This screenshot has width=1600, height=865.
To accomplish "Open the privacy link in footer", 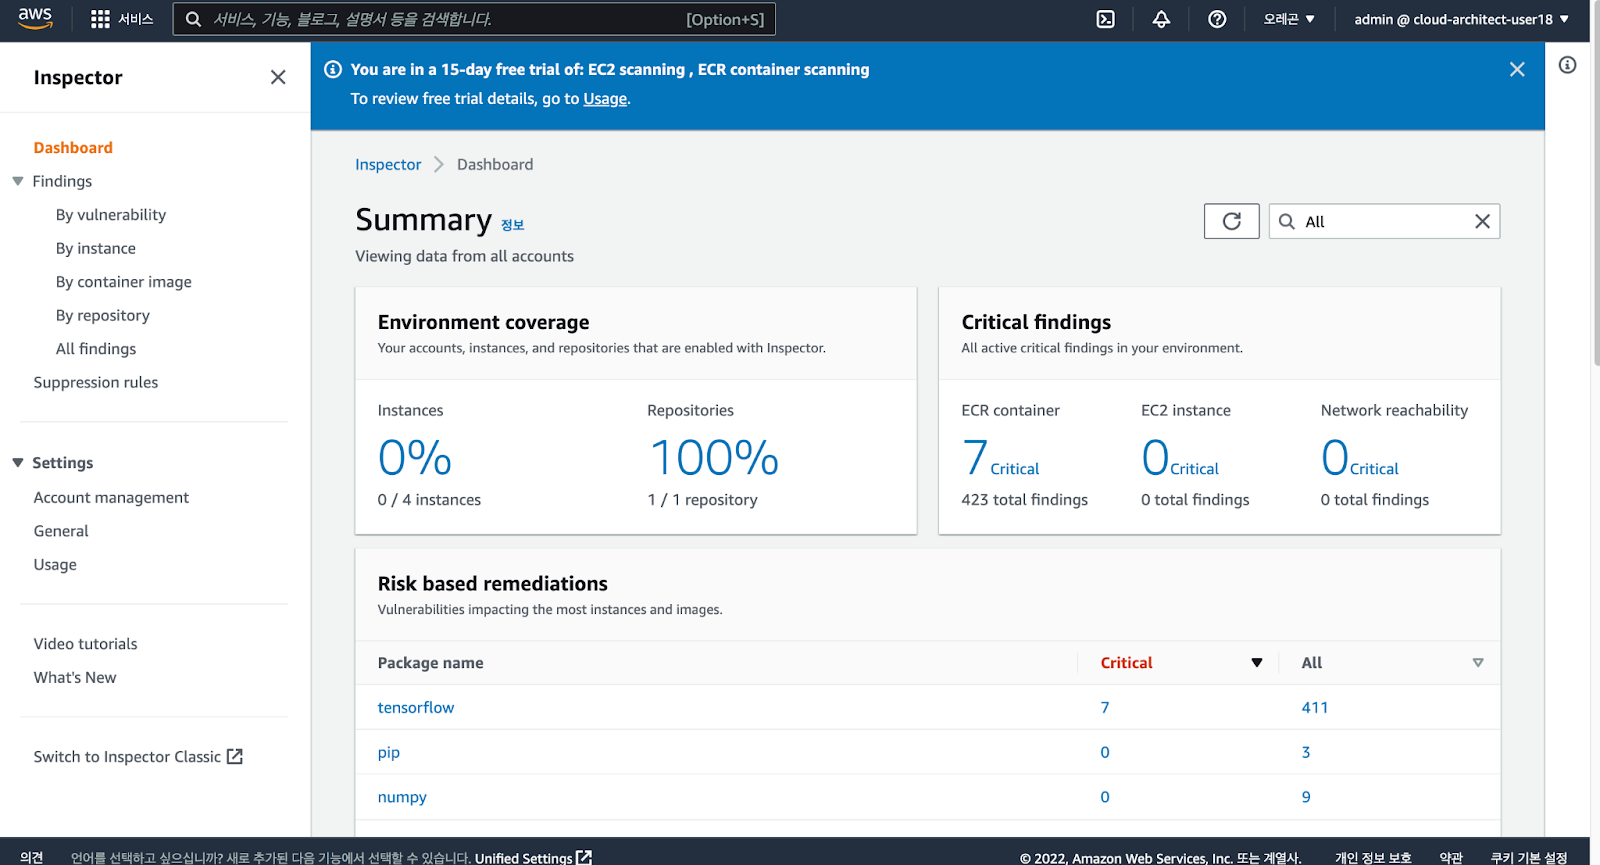I will click(1373, 858).
